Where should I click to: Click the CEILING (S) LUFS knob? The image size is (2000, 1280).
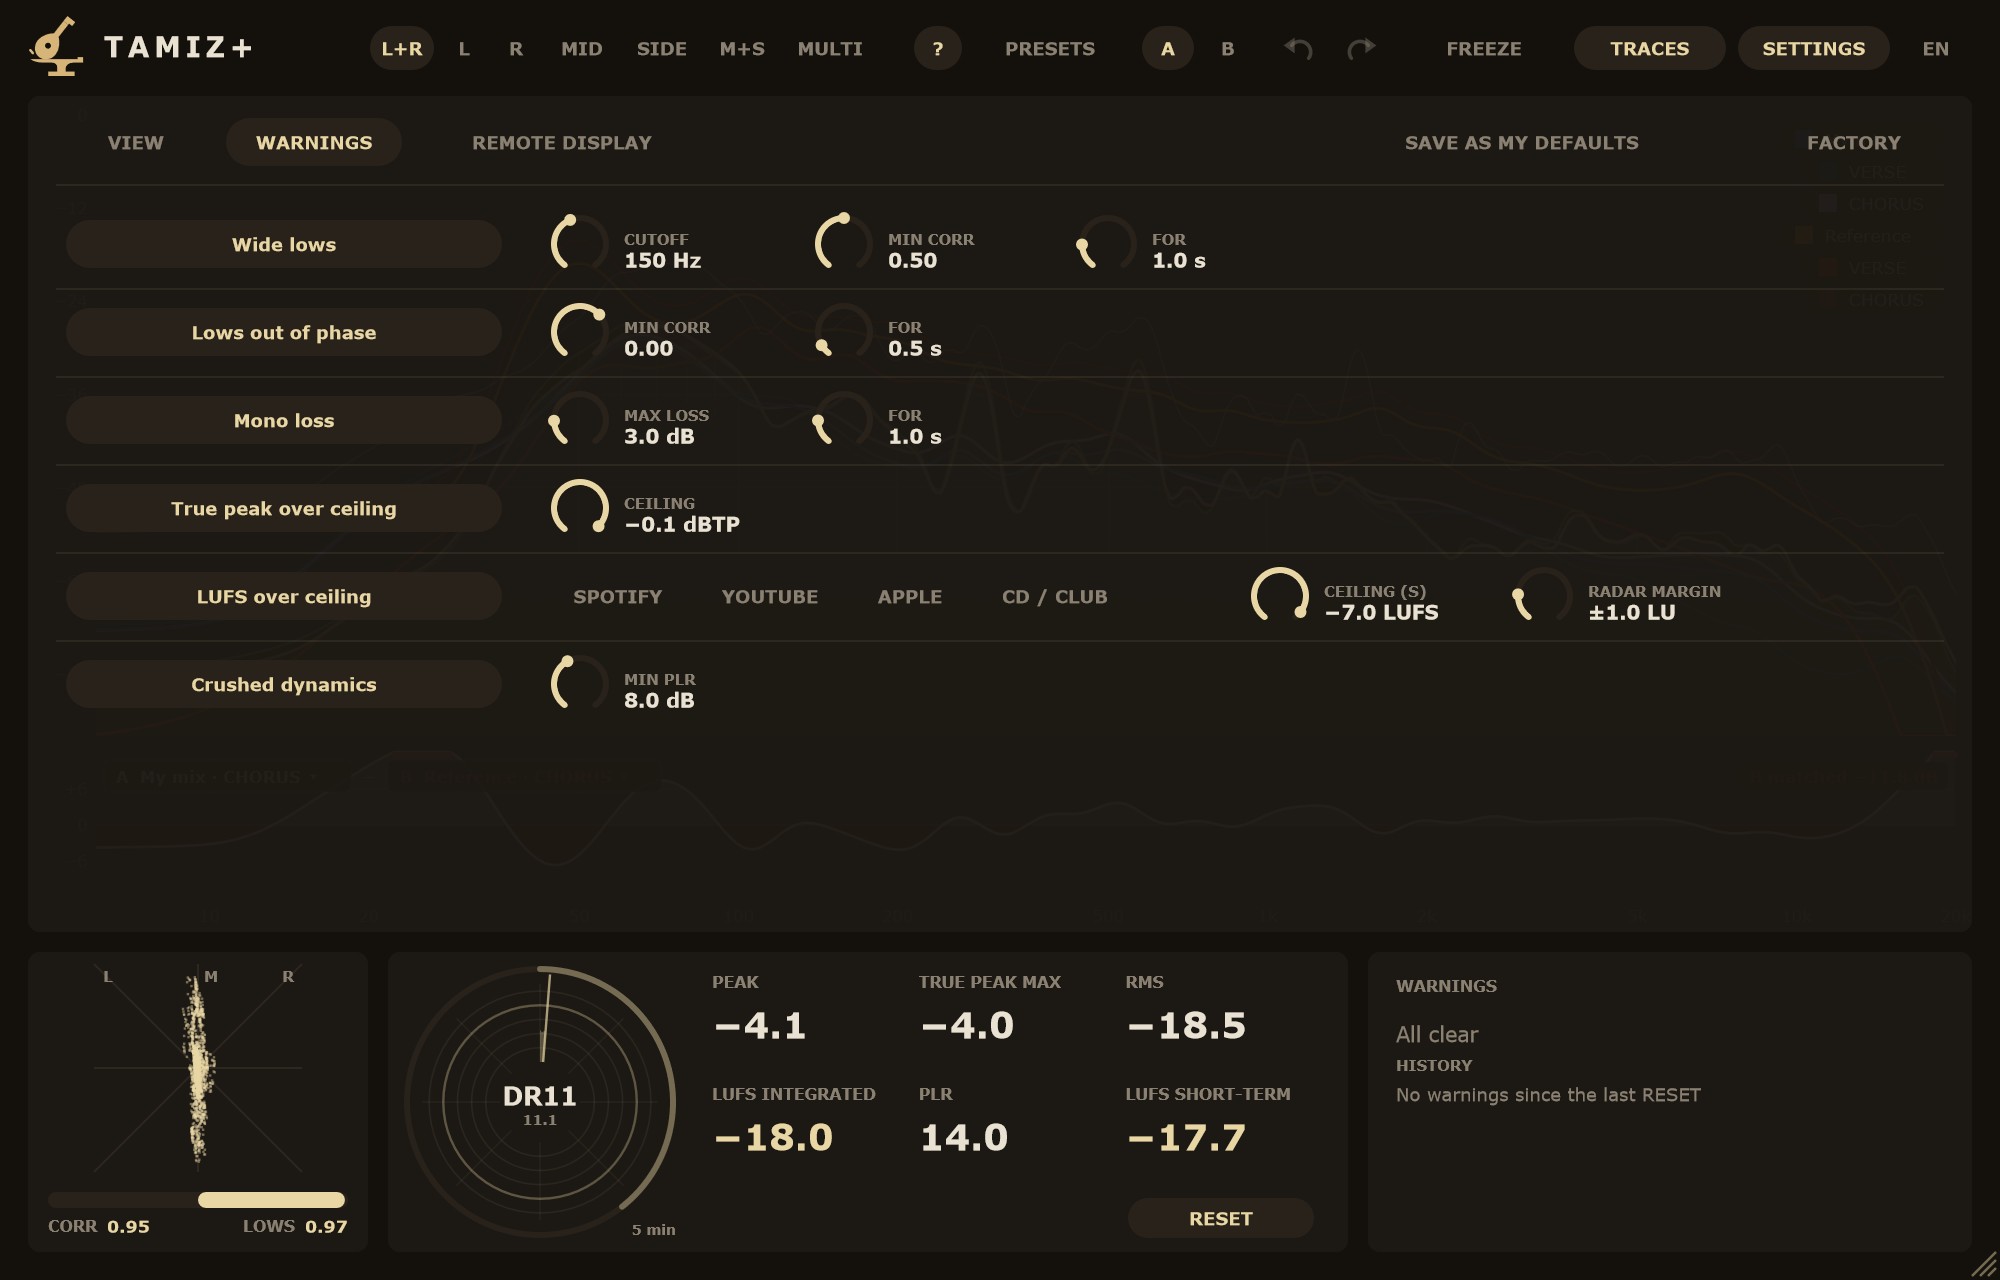click(x=1279, y=596)
